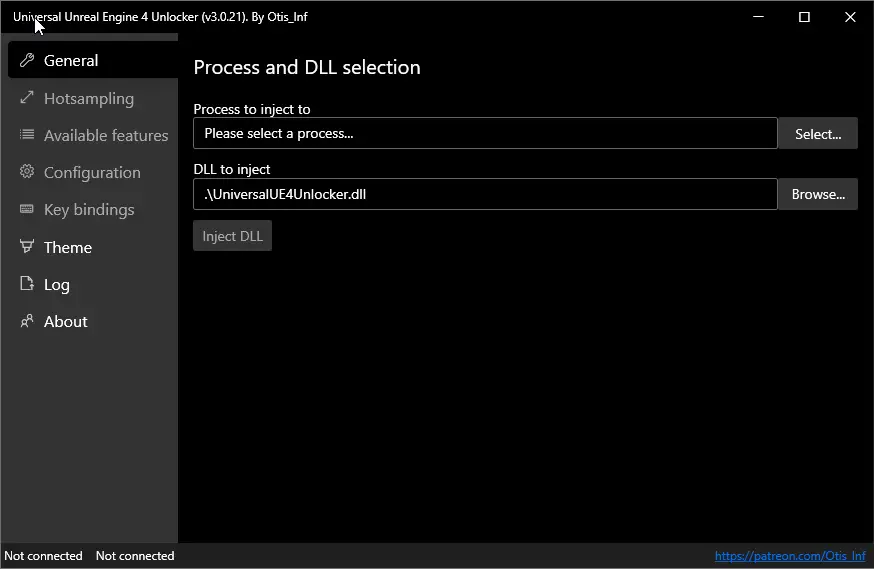Open the Select... process picker button
Screen dimensions: 874x569
coord(818,134)
